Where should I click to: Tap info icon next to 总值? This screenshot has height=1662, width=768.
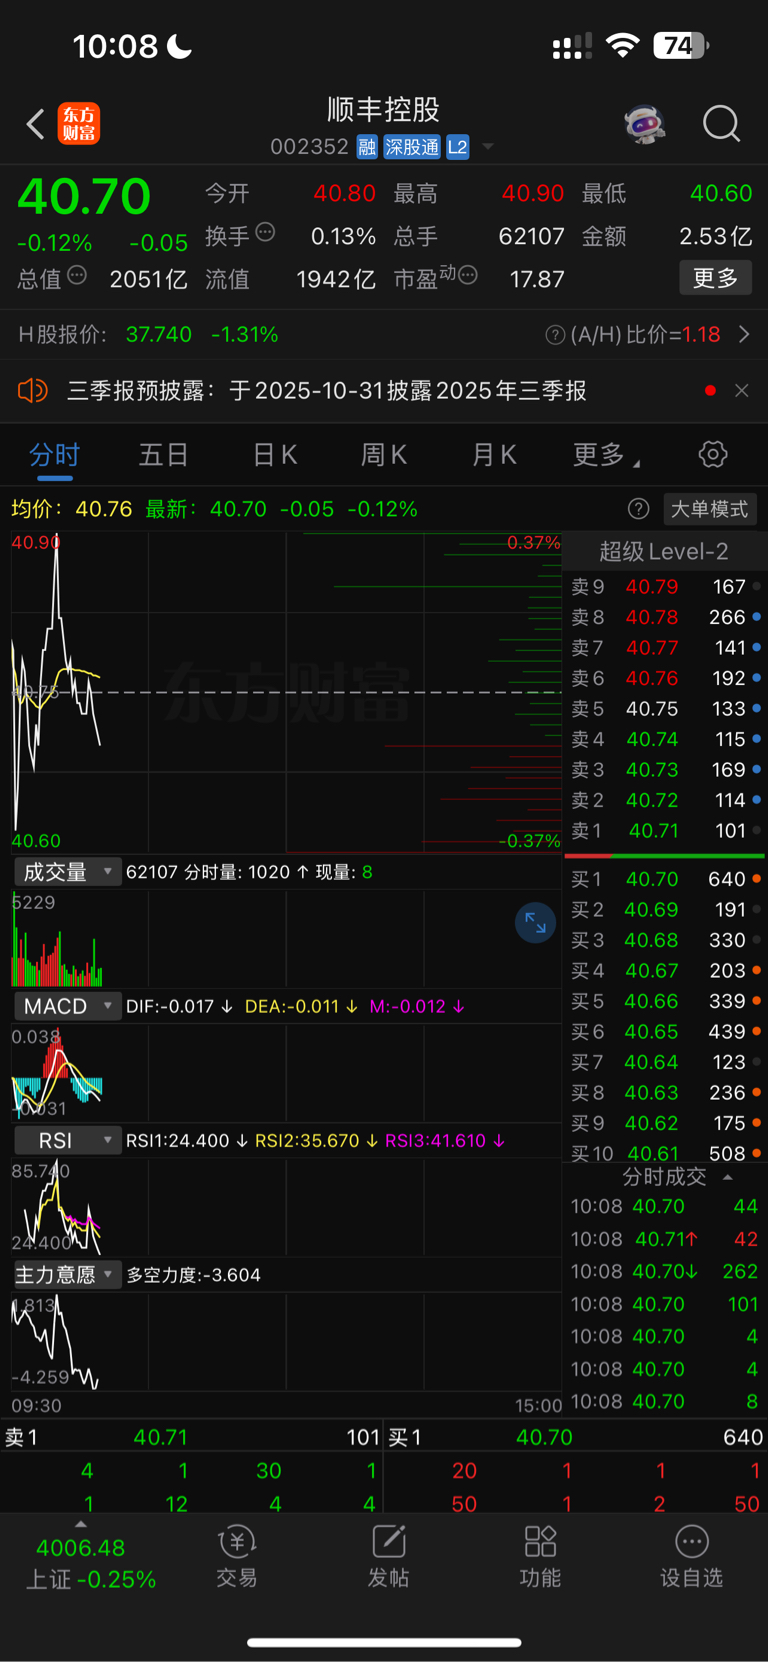pos(77,275)
